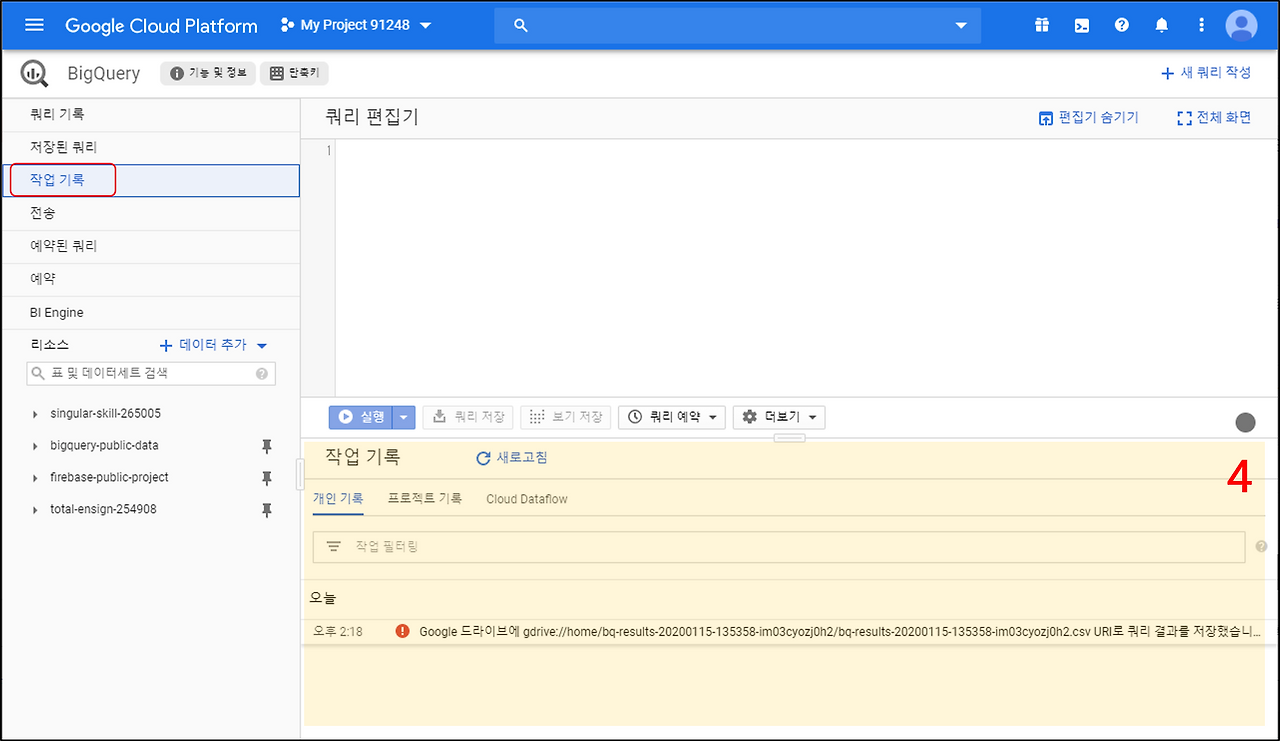Click the horizontal editor/results splitter handle

coord(790,438)
